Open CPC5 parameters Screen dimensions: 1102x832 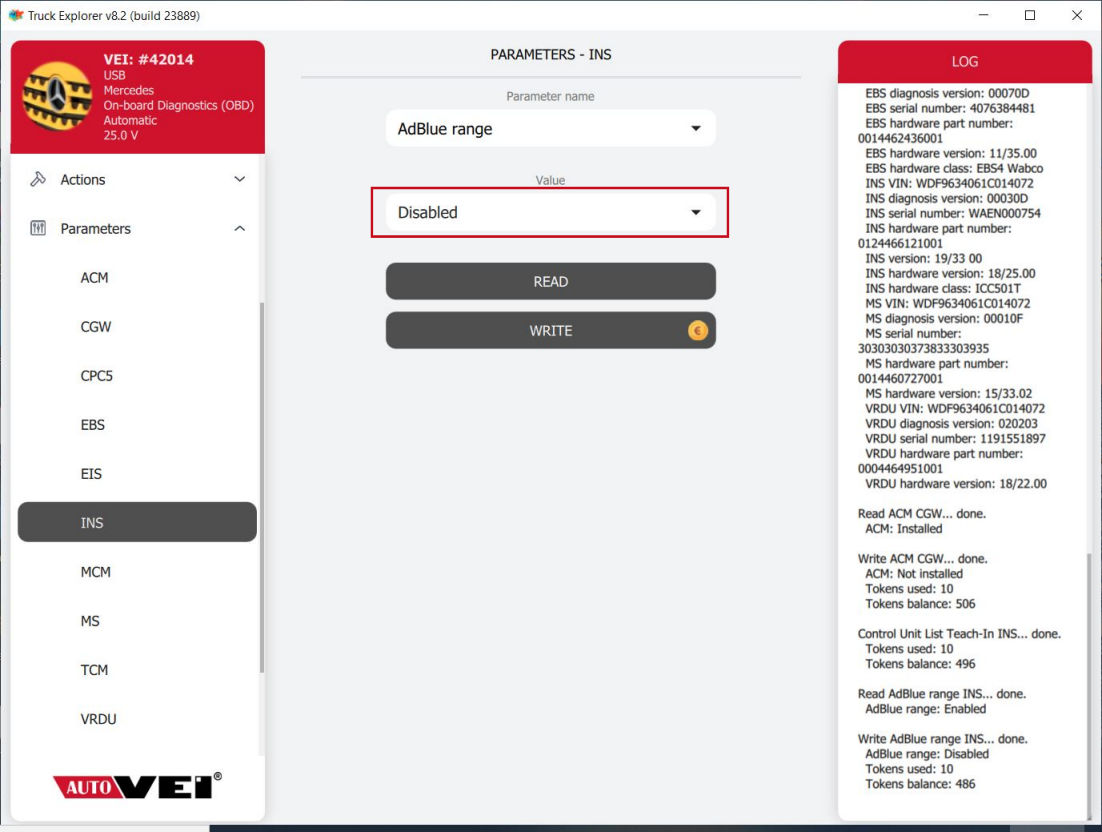pyautogui.click(x=97, y=376)
